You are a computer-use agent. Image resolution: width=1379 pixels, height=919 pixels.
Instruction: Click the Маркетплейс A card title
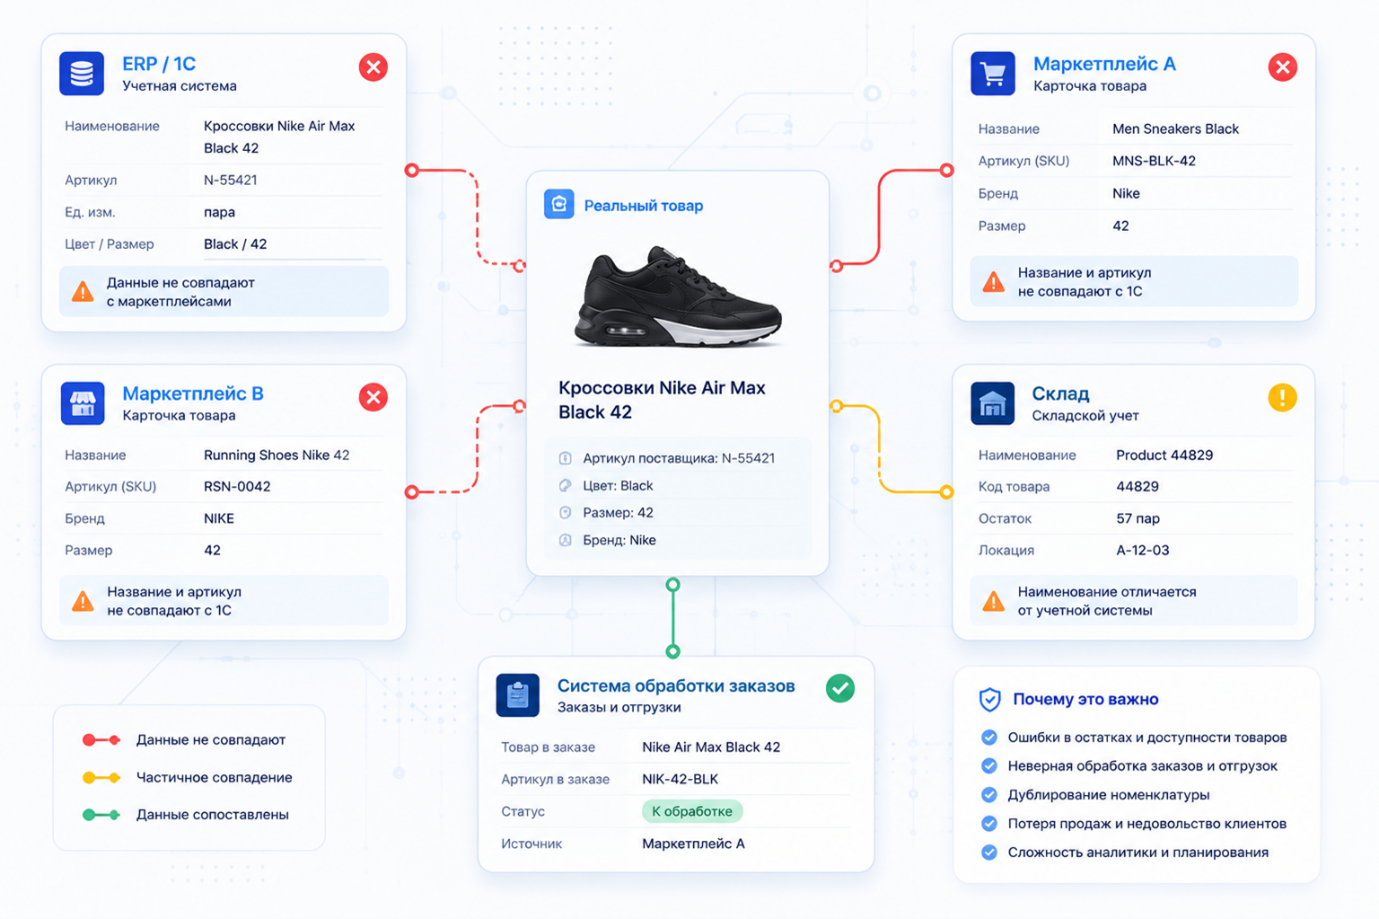(x=1104, y=64)
